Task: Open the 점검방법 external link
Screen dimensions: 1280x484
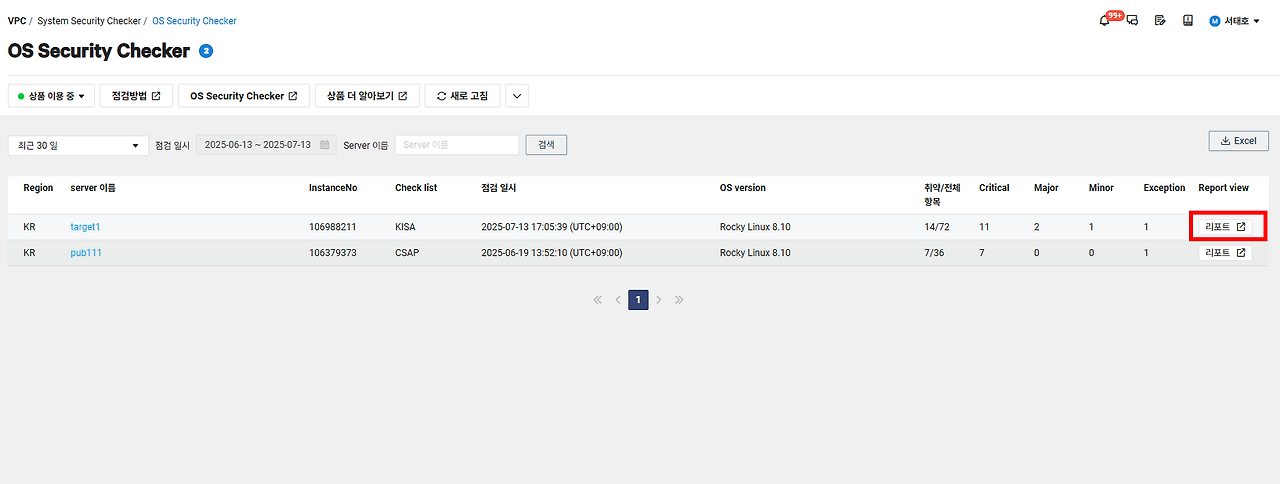Action: pos(136,96)
